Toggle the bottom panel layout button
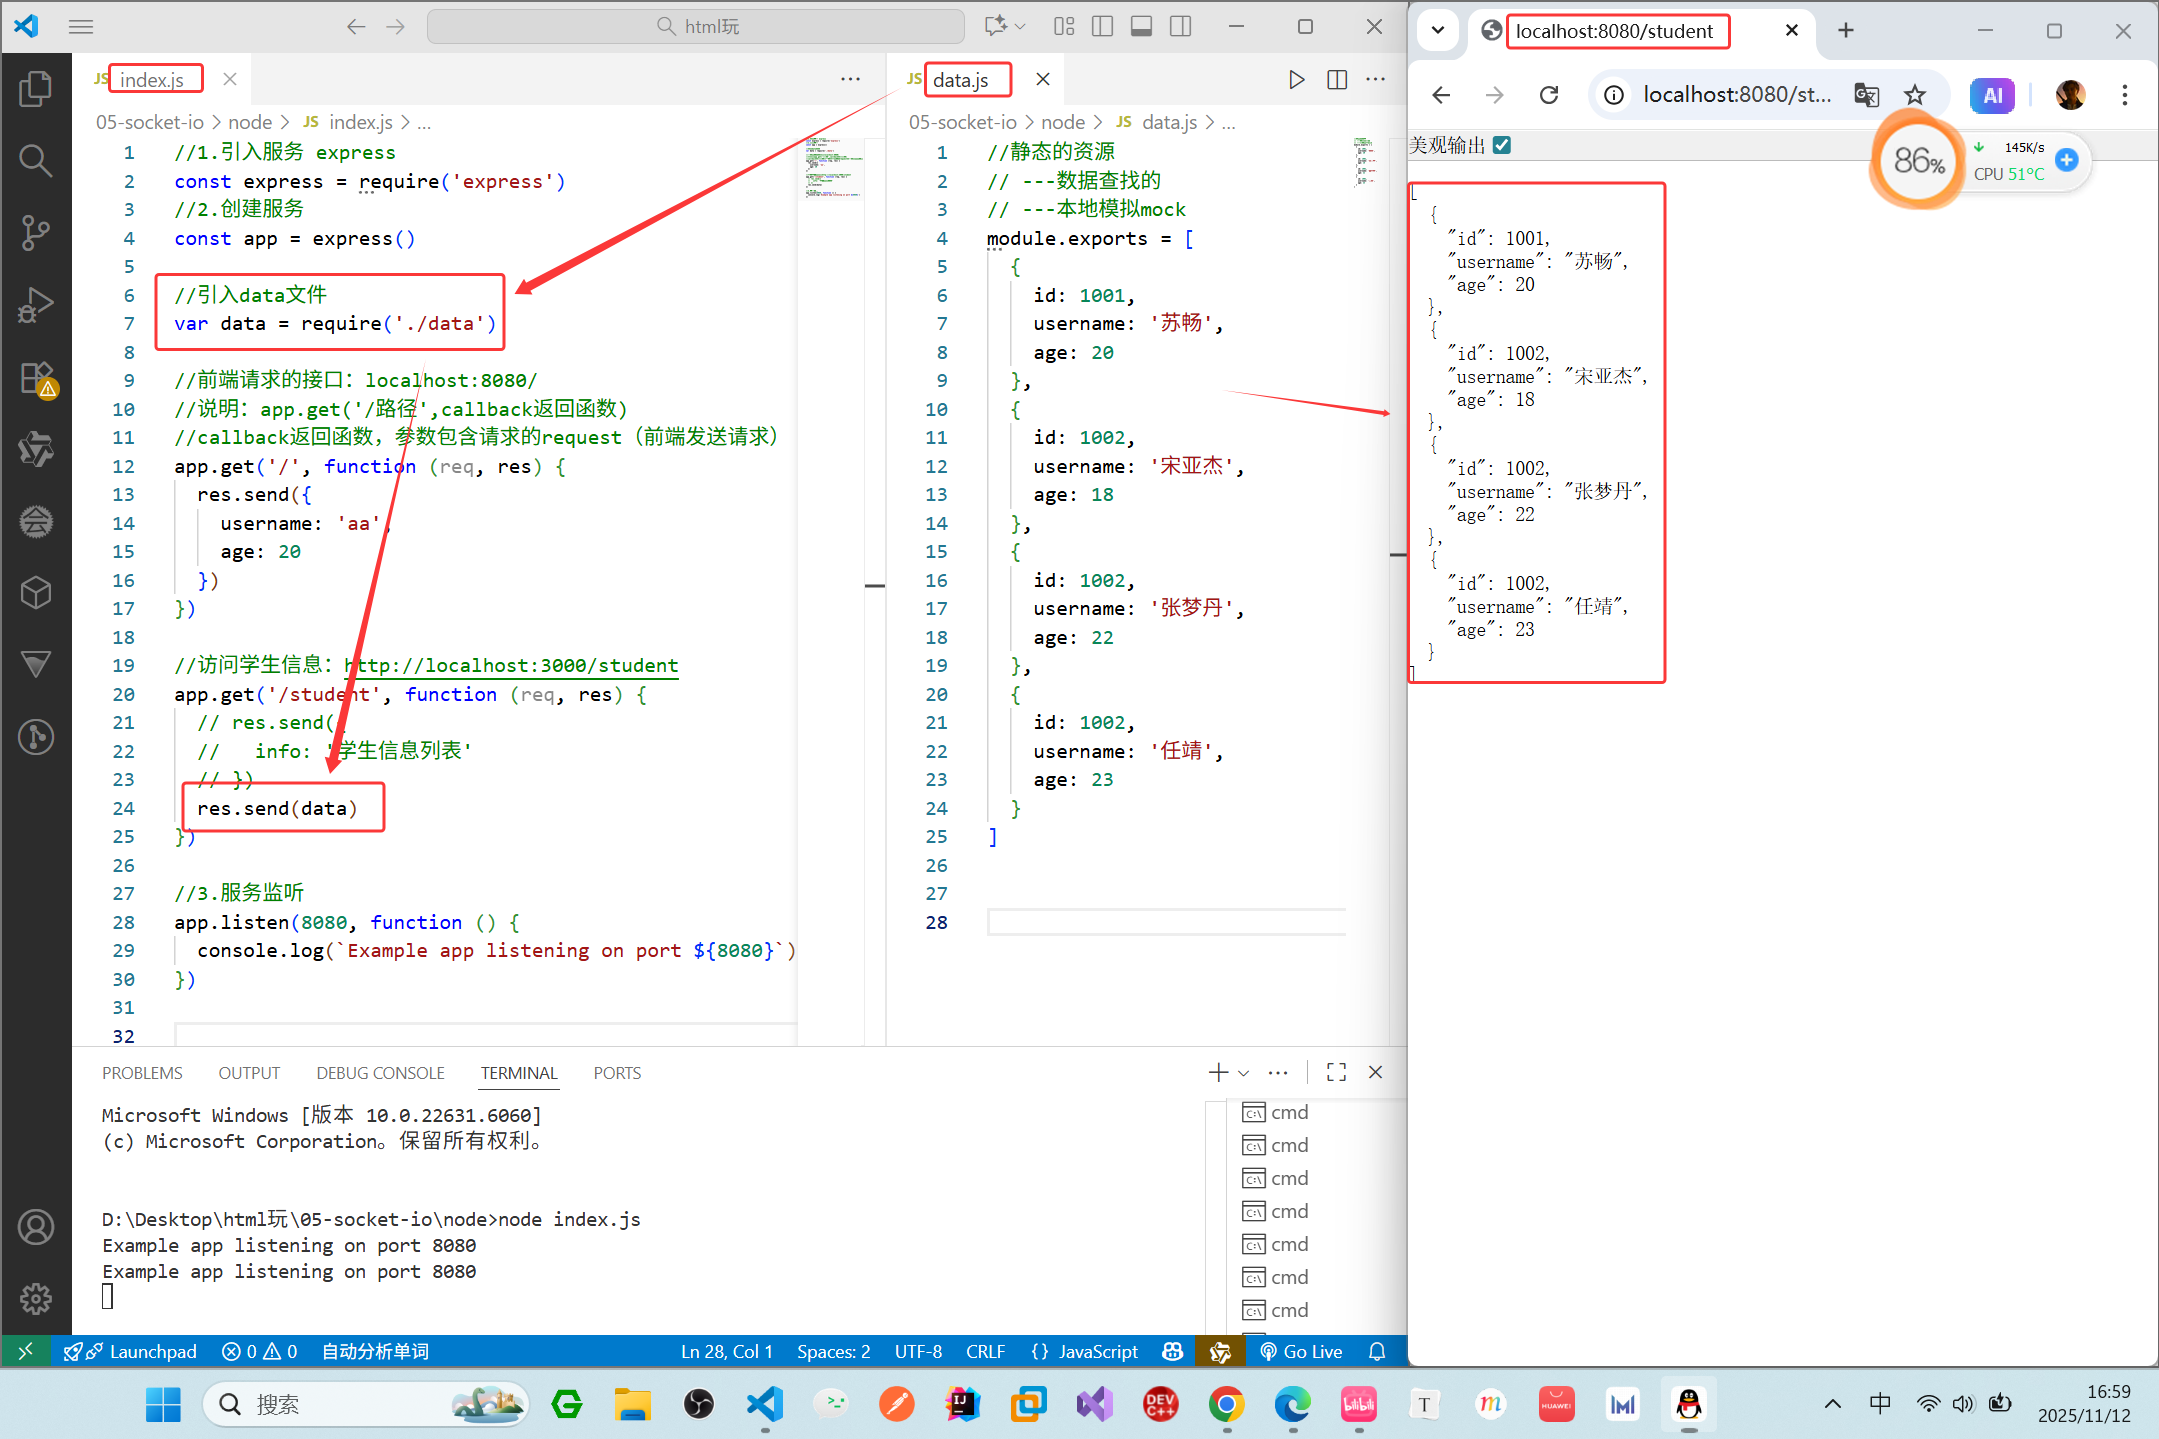The height and width of the screenshot is (1439, 2159). (x=1141, y=27)
